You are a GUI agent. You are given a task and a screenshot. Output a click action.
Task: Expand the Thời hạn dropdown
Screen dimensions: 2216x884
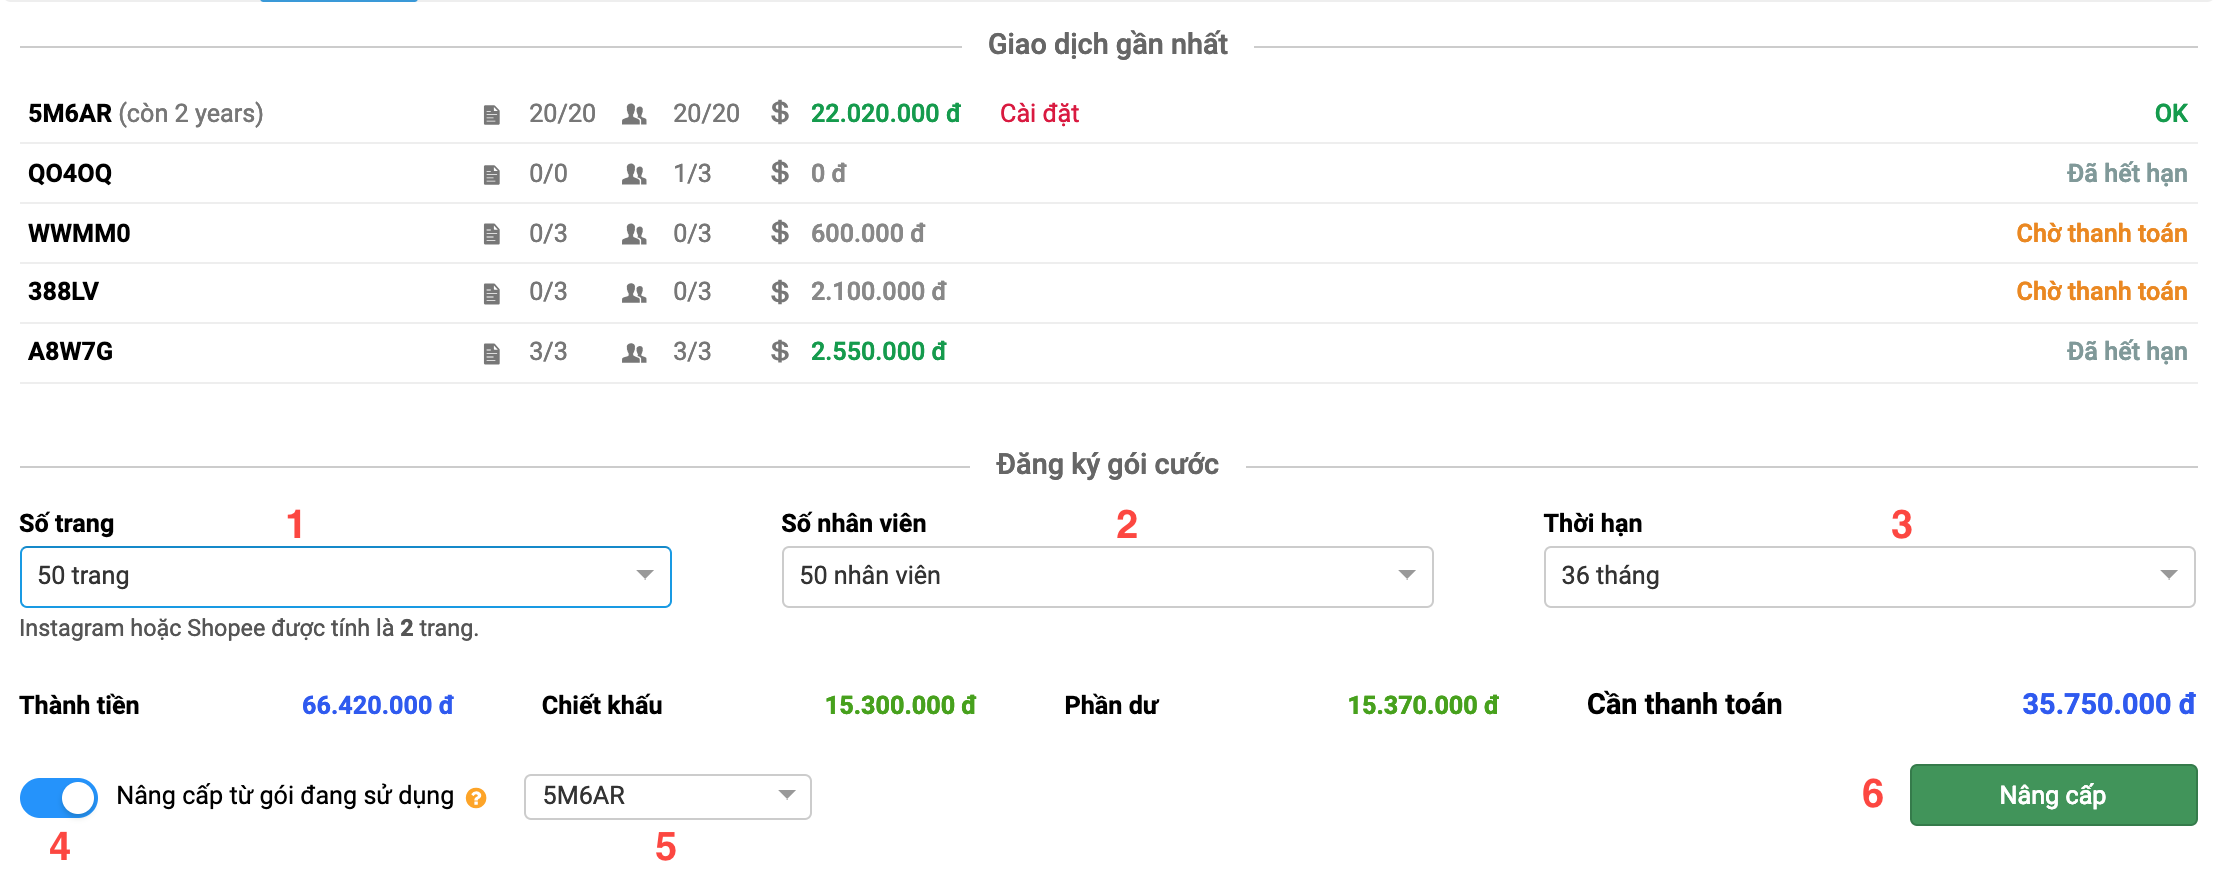tap(1868, 576)
